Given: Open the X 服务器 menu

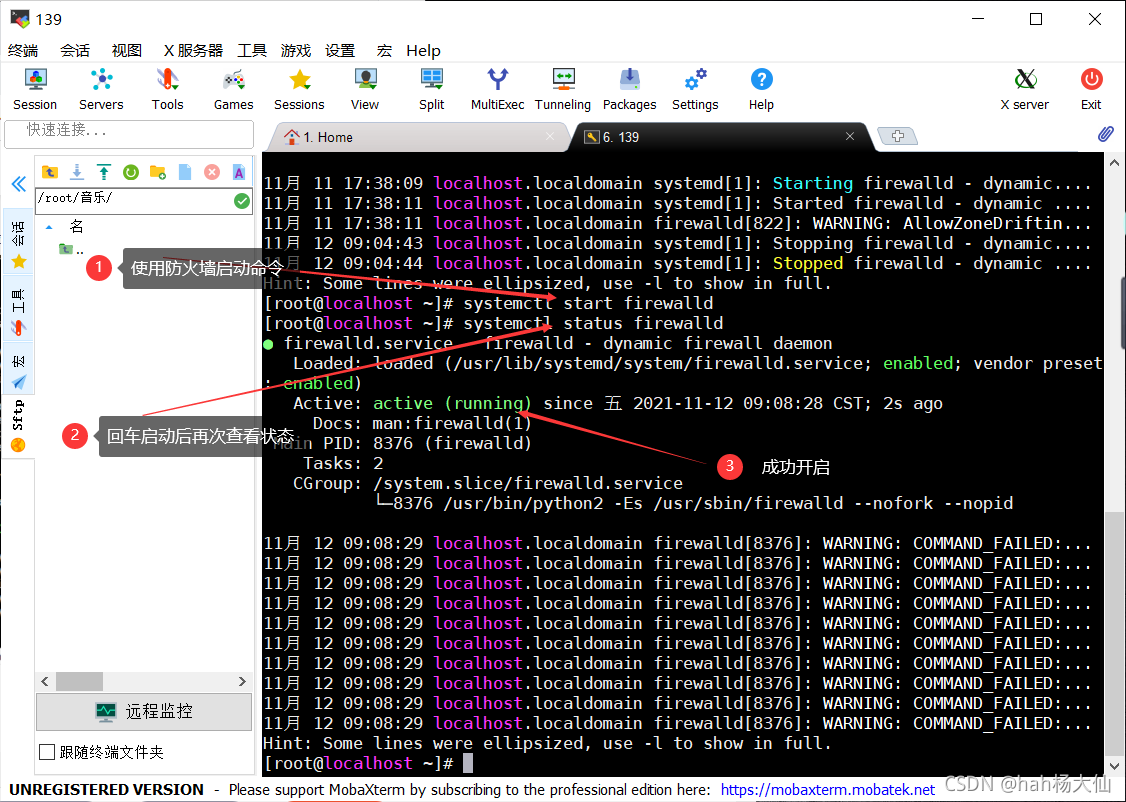Looking at the screenshot, I should [193, 50].
